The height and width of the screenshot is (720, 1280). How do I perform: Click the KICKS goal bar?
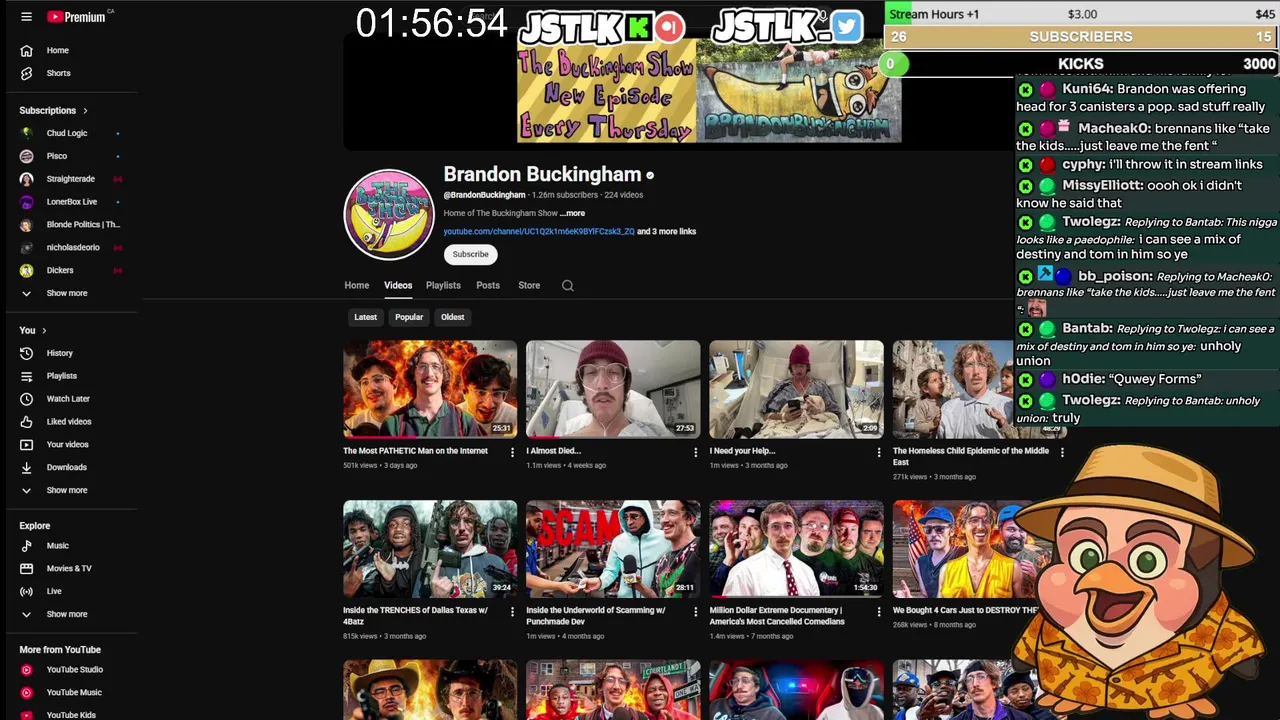1081,63
